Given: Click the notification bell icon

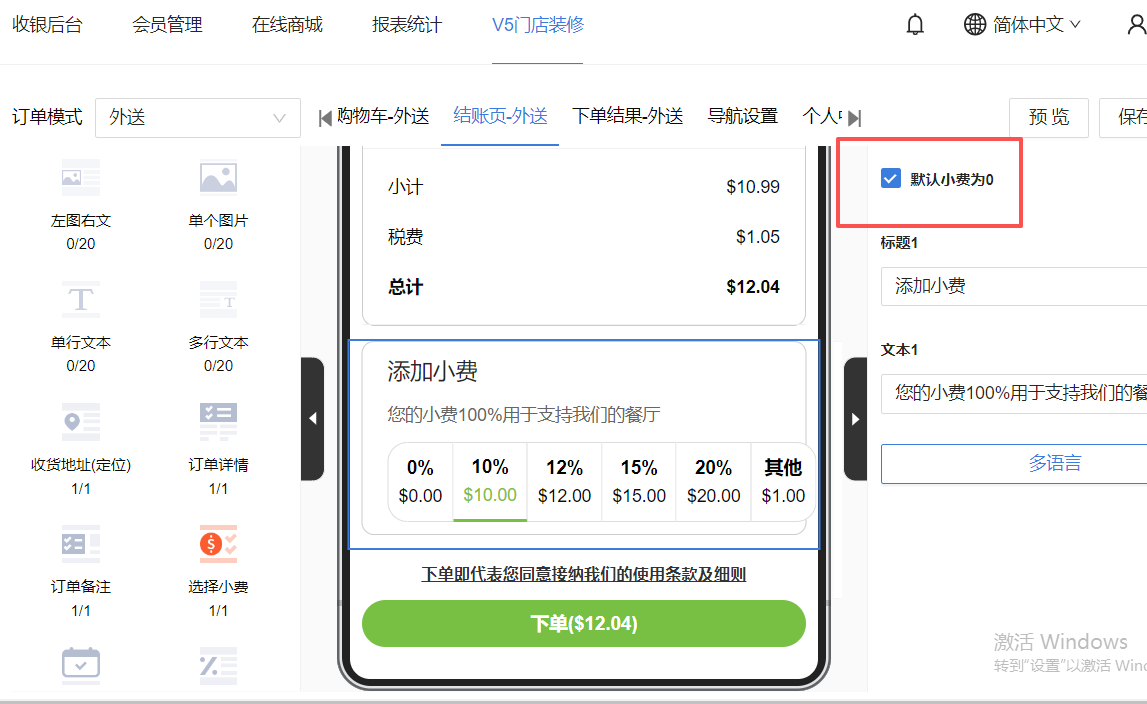Looking at the screenshot, I should coord(915,25).
